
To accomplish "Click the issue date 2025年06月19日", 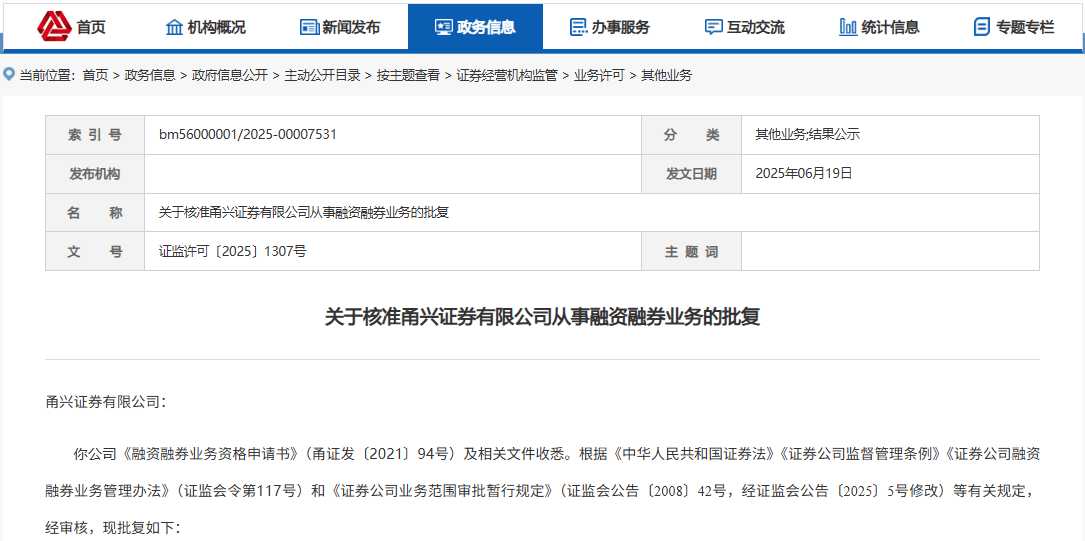I will [x=804, y=174].
